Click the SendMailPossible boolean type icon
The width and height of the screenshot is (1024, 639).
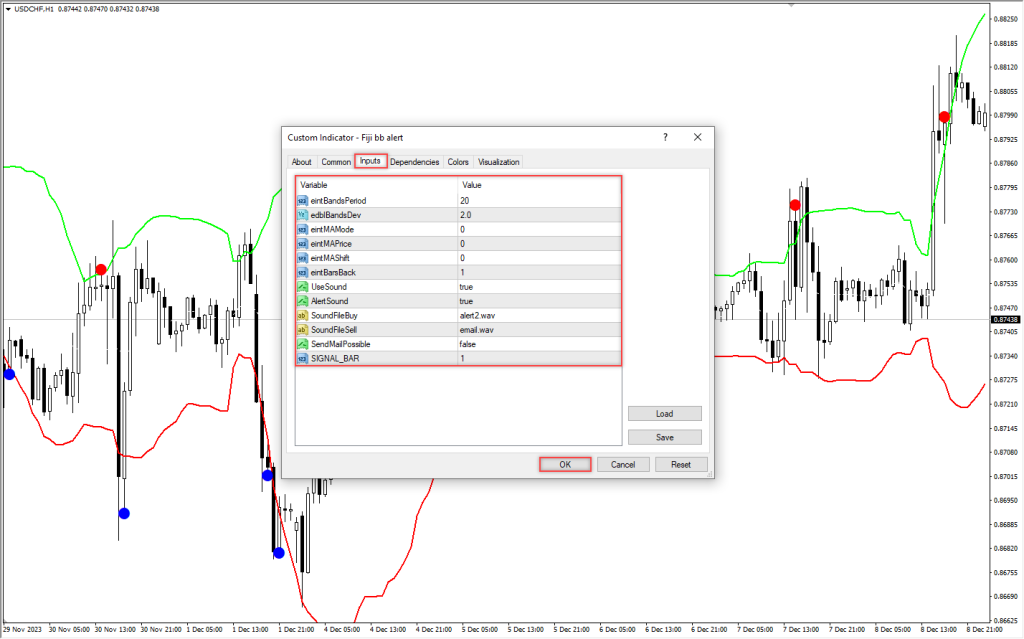302,344
